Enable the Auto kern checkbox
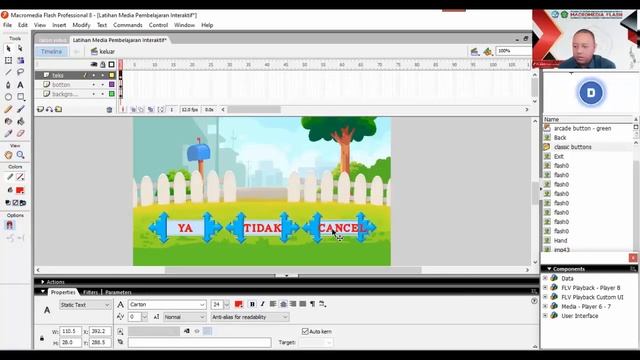The image size is (640, 360). pos(305,331)
